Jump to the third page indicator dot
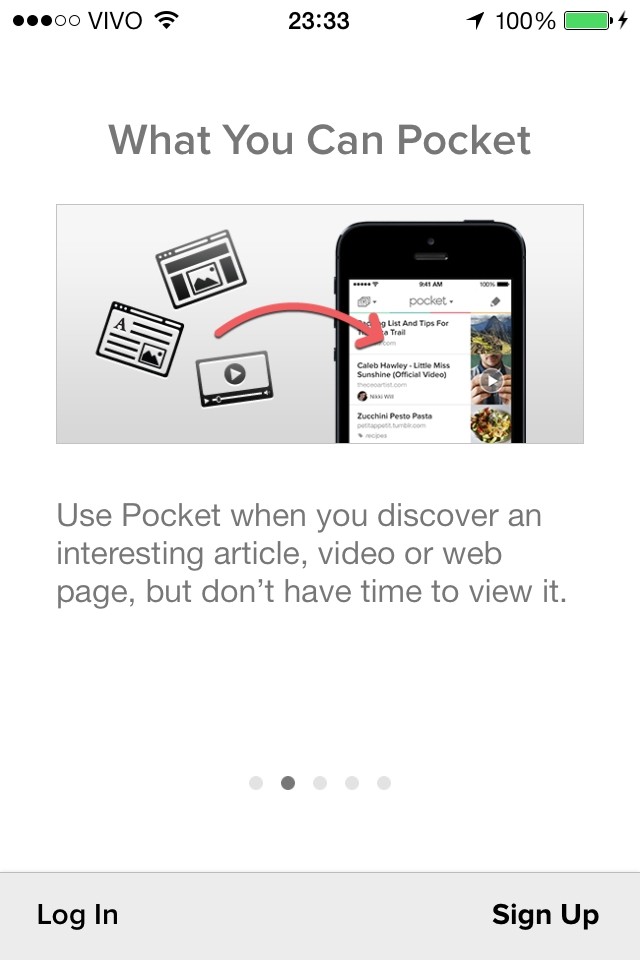Viewport: 640px width, 960px height. click(x=320, y=782)
